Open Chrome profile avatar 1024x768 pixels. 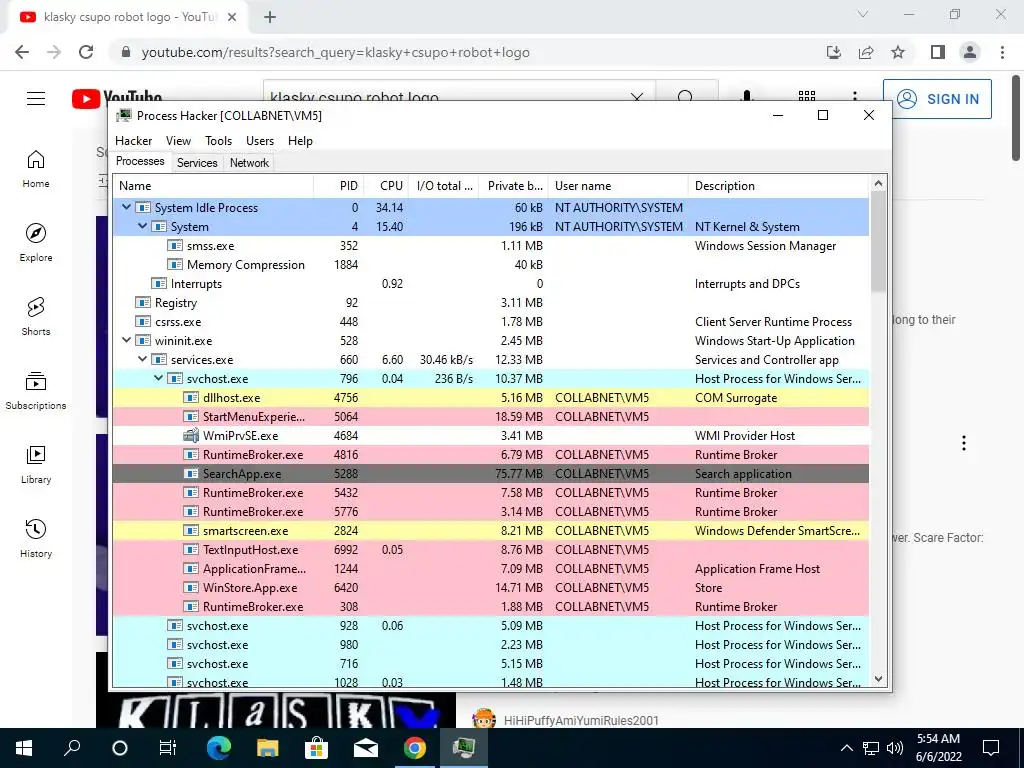pyautogui.click(x=970, y=52)
